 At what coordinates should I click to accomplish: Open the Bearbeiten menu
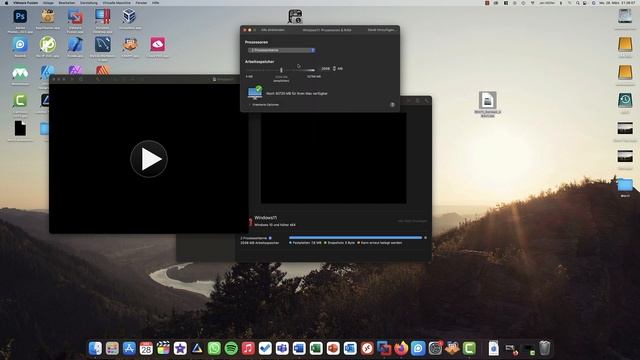click(67, 3)
